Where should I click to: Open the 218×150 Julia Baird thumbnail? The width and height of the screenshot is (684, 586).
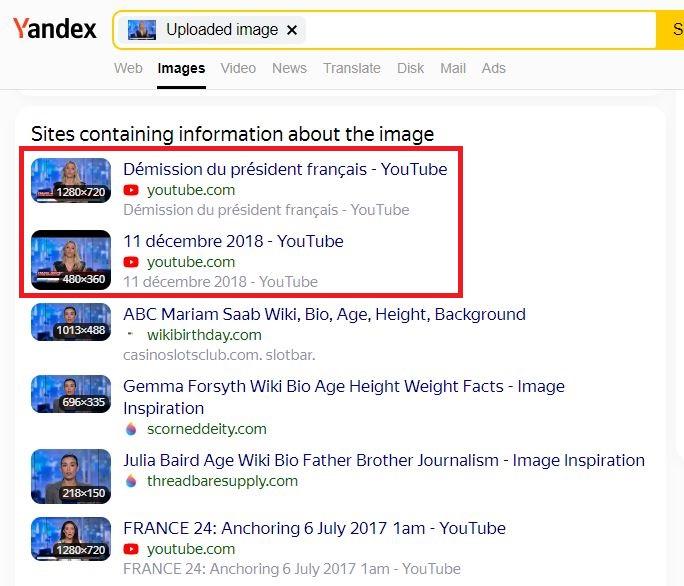[71, 476]
